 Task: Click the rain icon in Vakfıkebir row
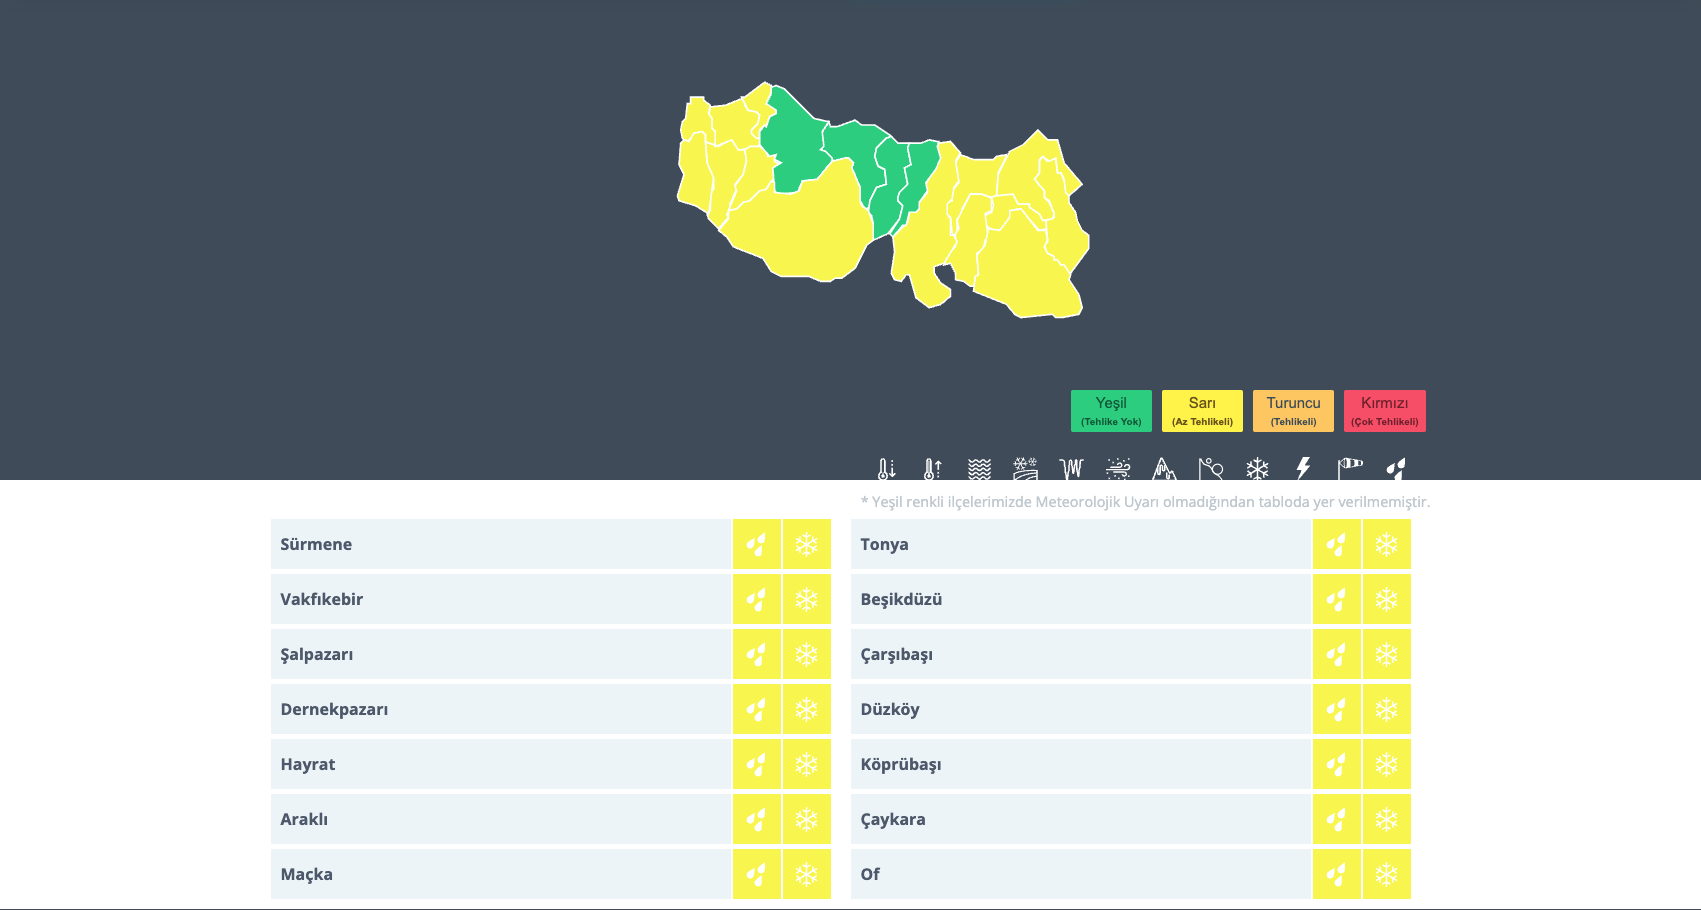[x=757, y=599]
